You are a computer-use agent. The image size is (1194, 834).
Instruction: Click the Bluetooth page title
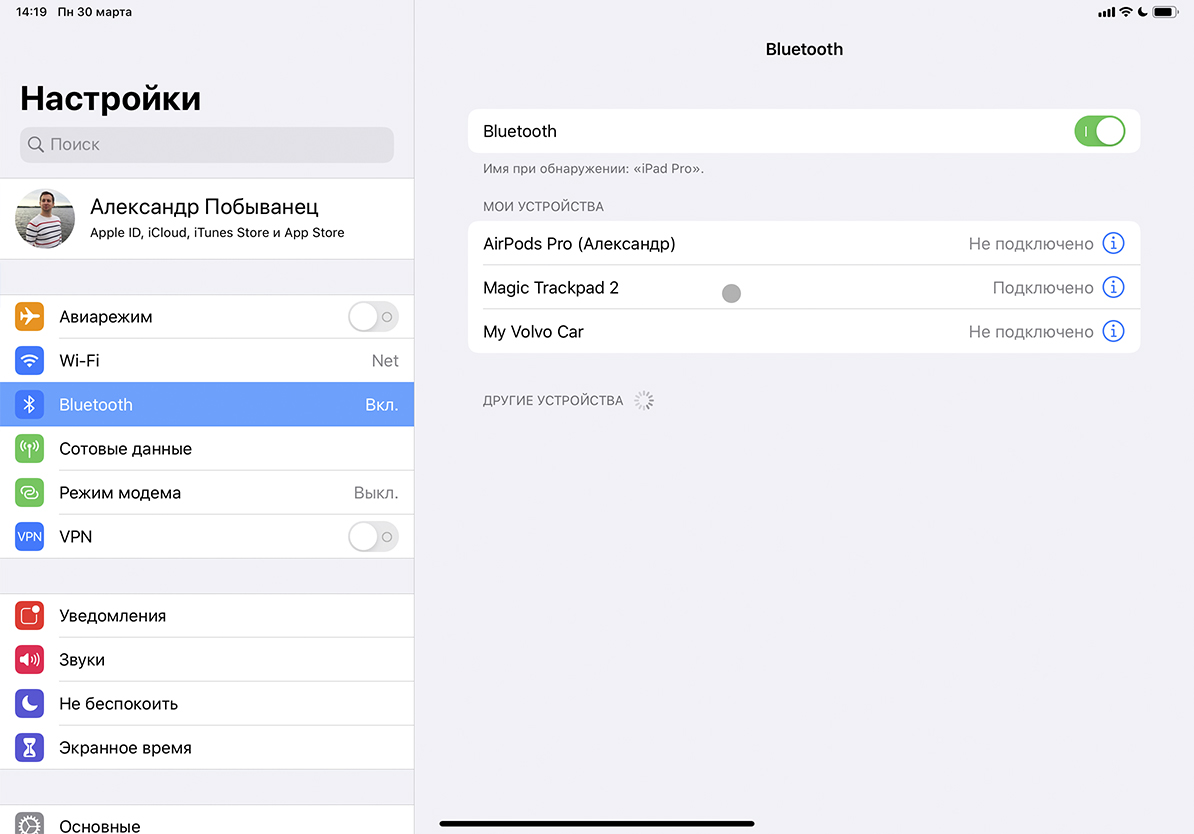(x=804, y=50)
